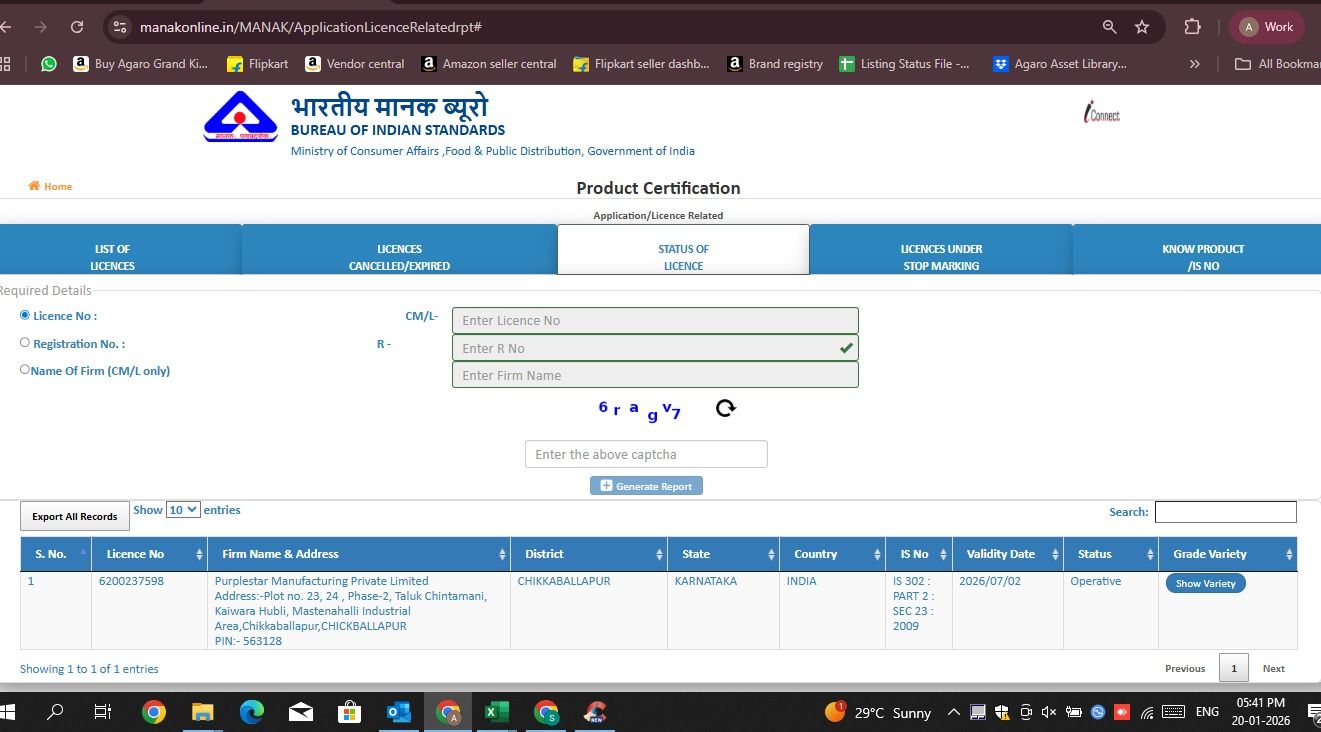
Task: Open the Know Product /IS No tab
Action: tap(1203, 257)
